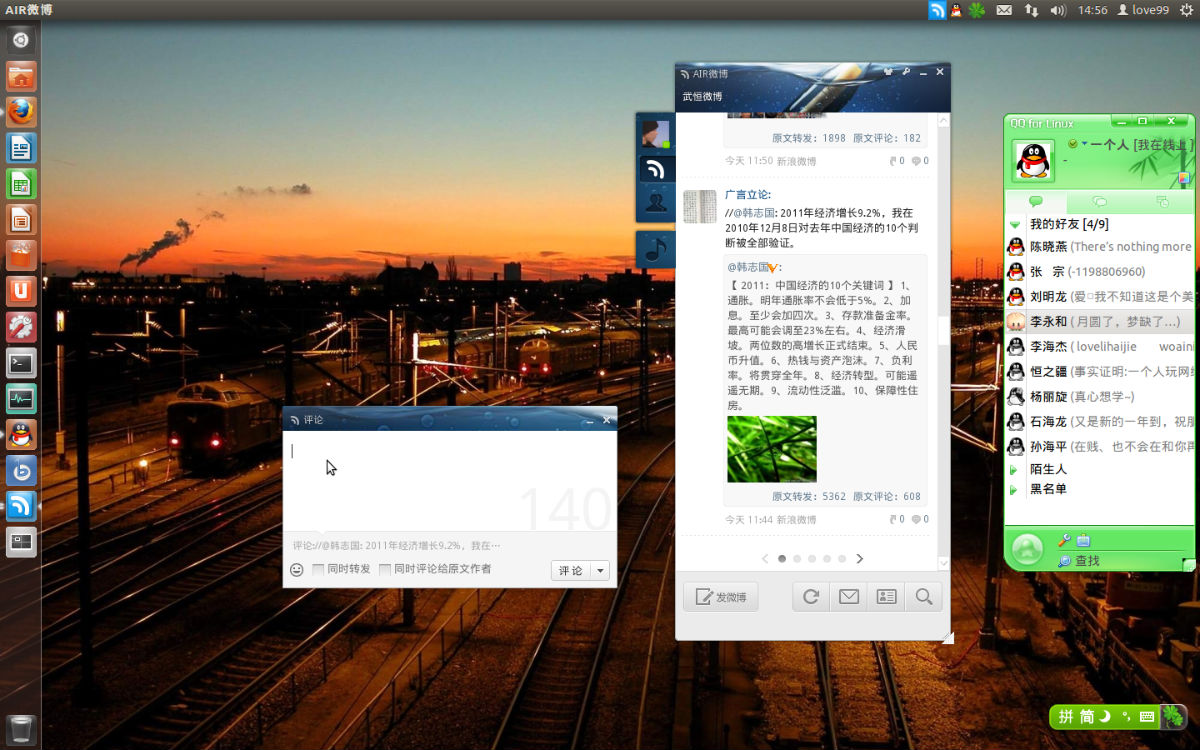Open the power gear session menu
The width and height of the screenshot is (1200, 750).
pyautogui.click(x=1186, y=10)
